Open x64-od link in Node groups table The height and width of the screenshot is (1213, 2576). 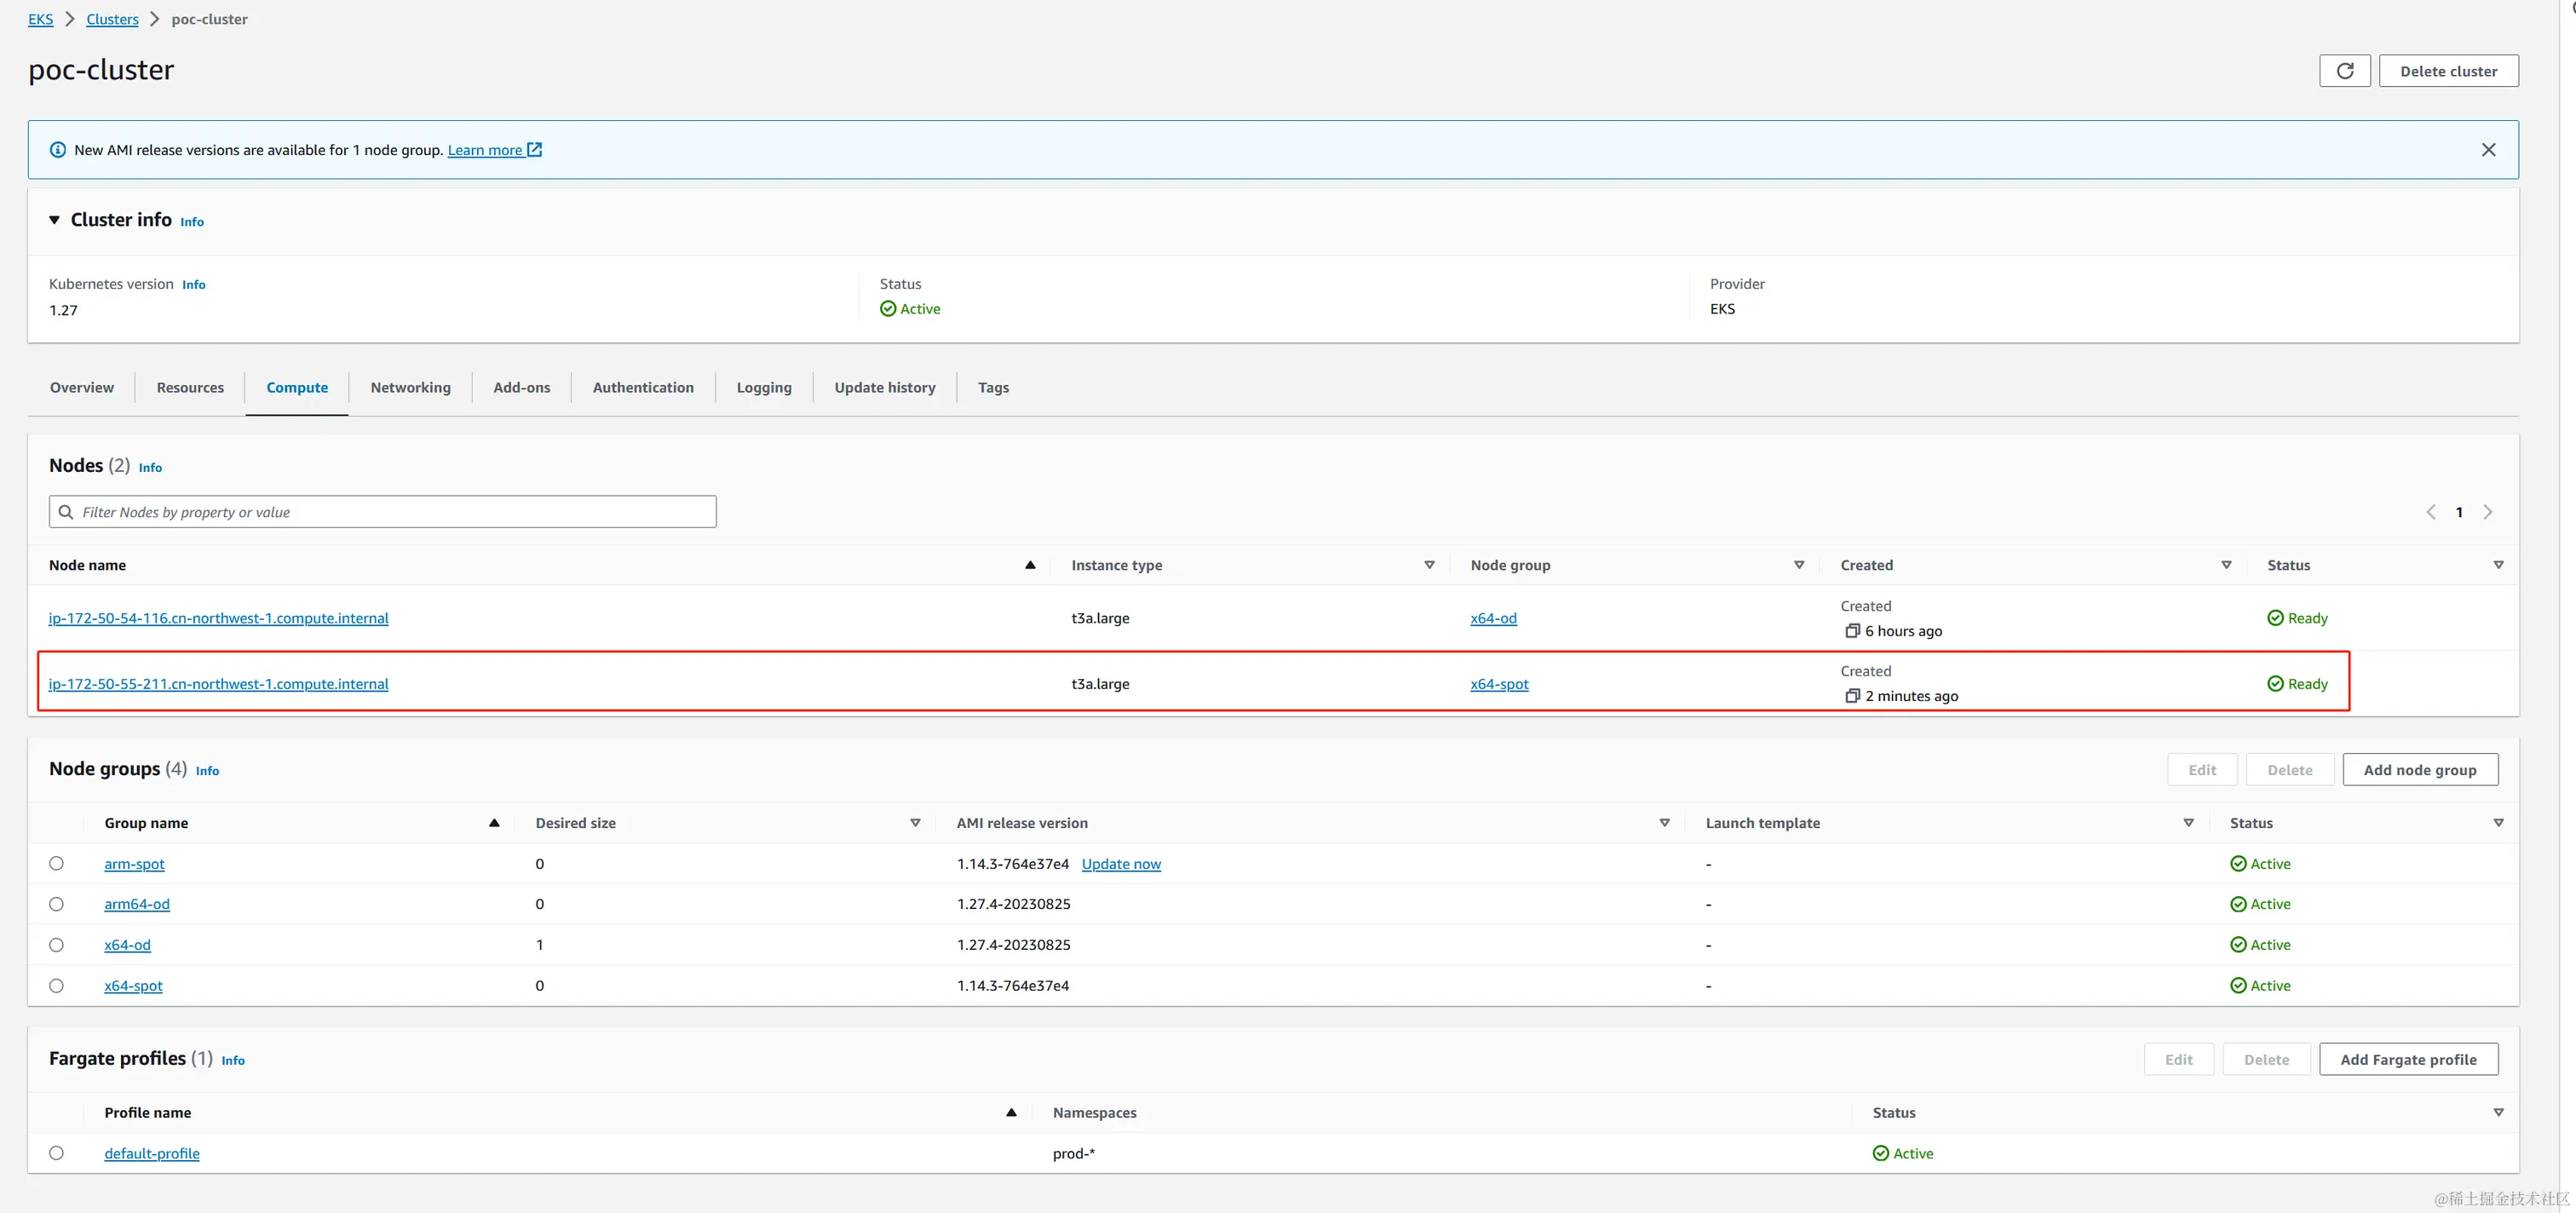click(x=127, y=945)
